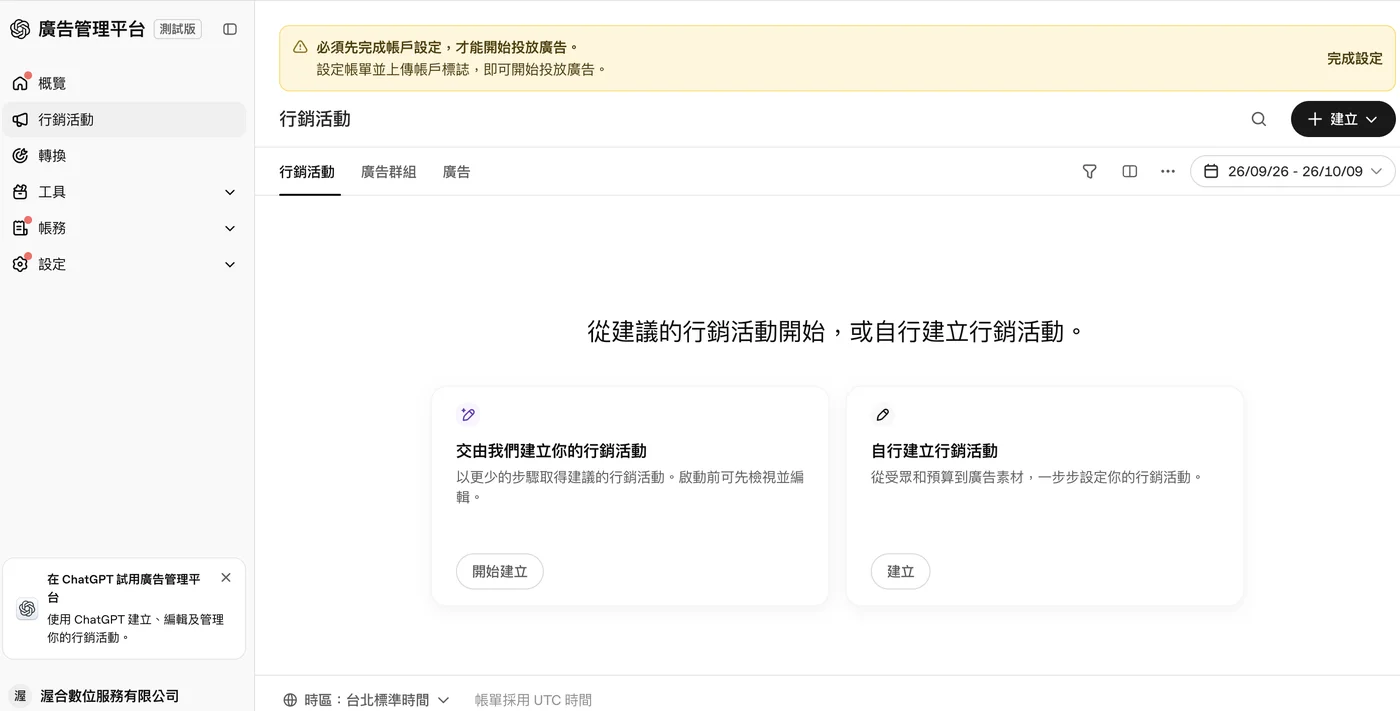Click the 測試版 beta badge
Viewport: 1400px width, 711px height.
click(x=178, y=29)
